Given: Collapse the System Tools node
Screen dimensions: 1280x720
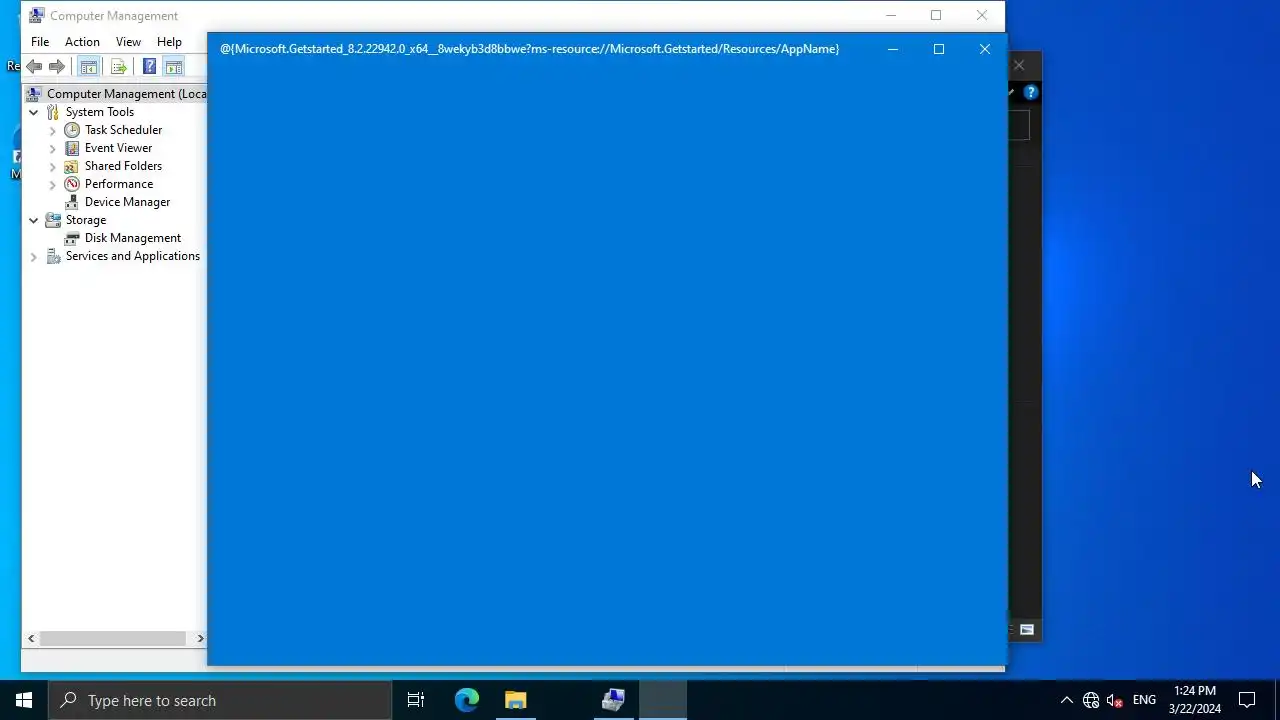Looking at the screenshot, I should click(x=34, y=112).
